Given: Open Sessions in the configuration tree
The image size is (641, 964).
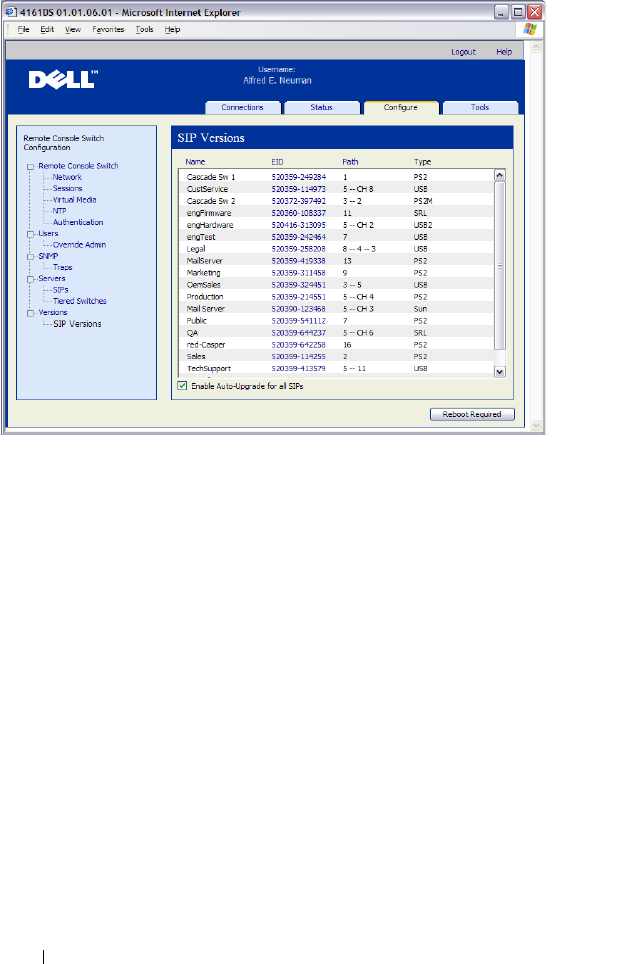Looking at the screenshot, I should pyautogui.click(x=68, y=188).
